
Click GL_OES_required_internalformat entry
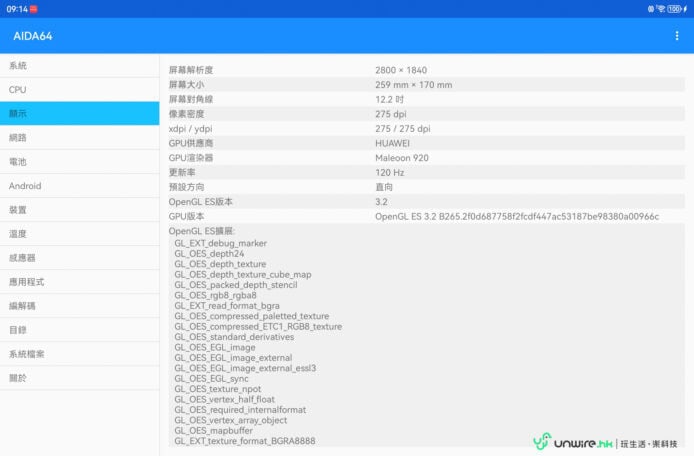pyautogui.click(x=240, y=410)
